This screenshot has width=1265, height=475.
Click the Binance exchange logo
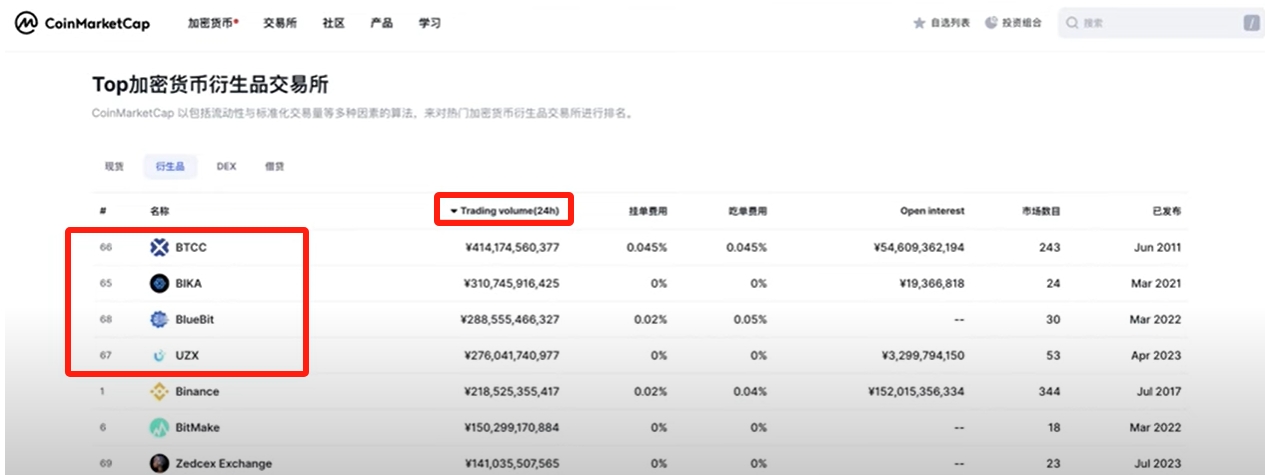159,391
